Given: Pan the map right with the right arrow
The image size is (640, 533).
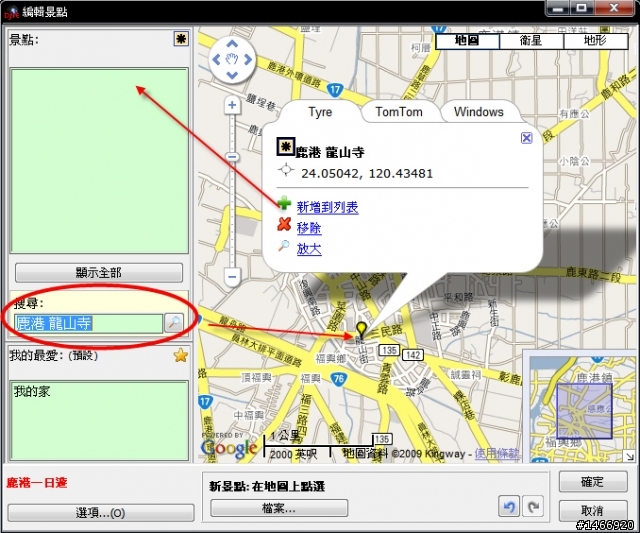Looking at the screenshot, I should [x=248, y=60].
